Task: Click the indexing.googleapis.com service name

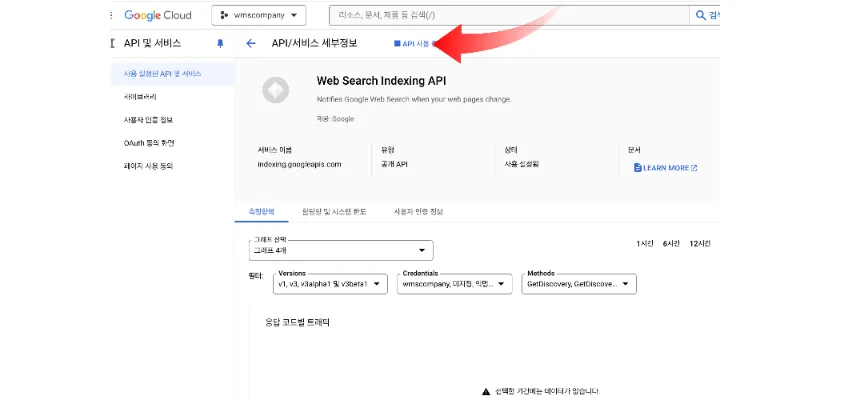Action: [x=299, y=164]
